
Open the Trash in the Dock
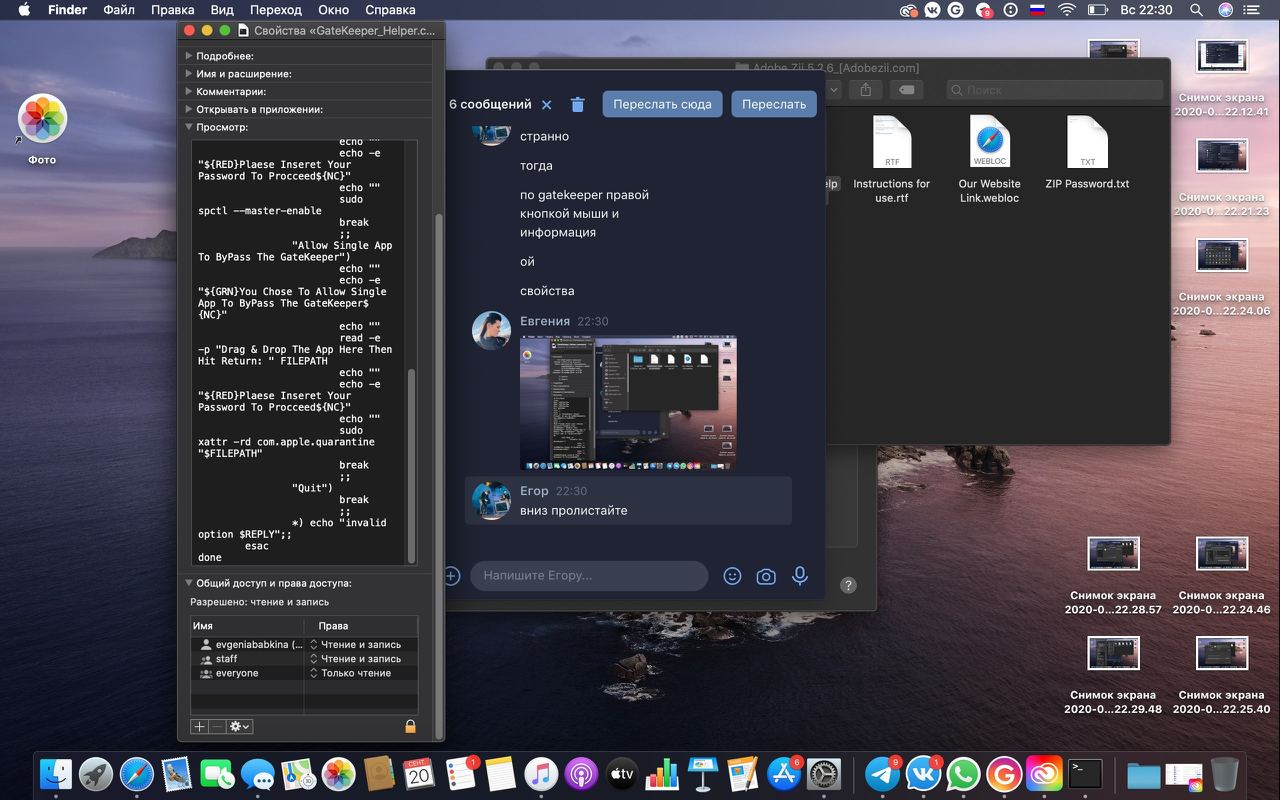click(1224, 774)
